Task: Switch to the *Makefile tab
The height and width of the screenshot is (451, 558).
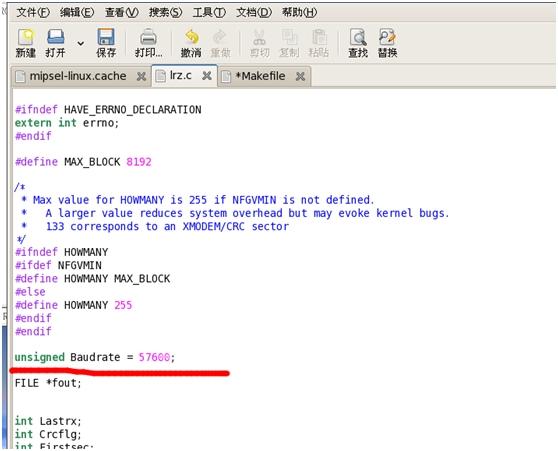Action: [260, 76]
